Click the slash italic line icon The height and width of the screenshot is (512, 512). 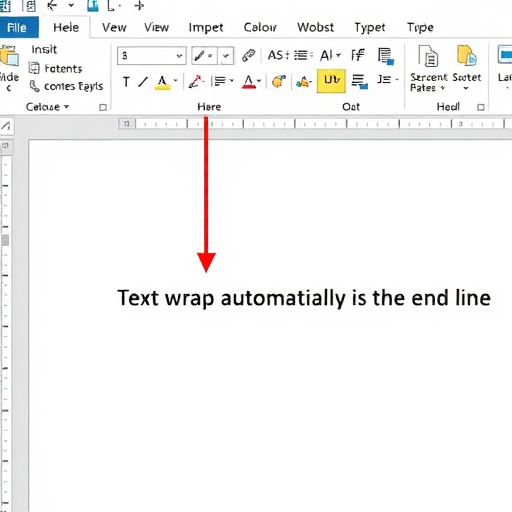click(x=143, y=82)
